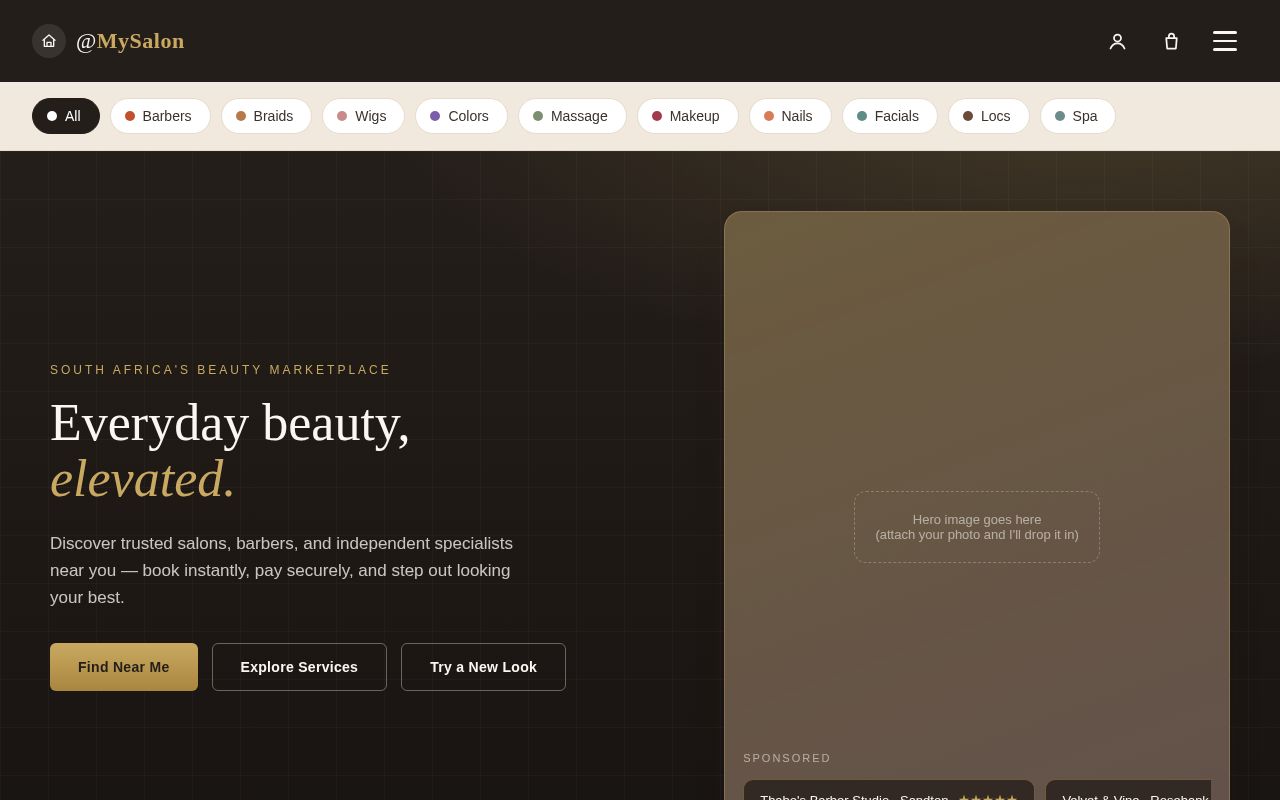Click the SPONSORED label

coord(787,758)
